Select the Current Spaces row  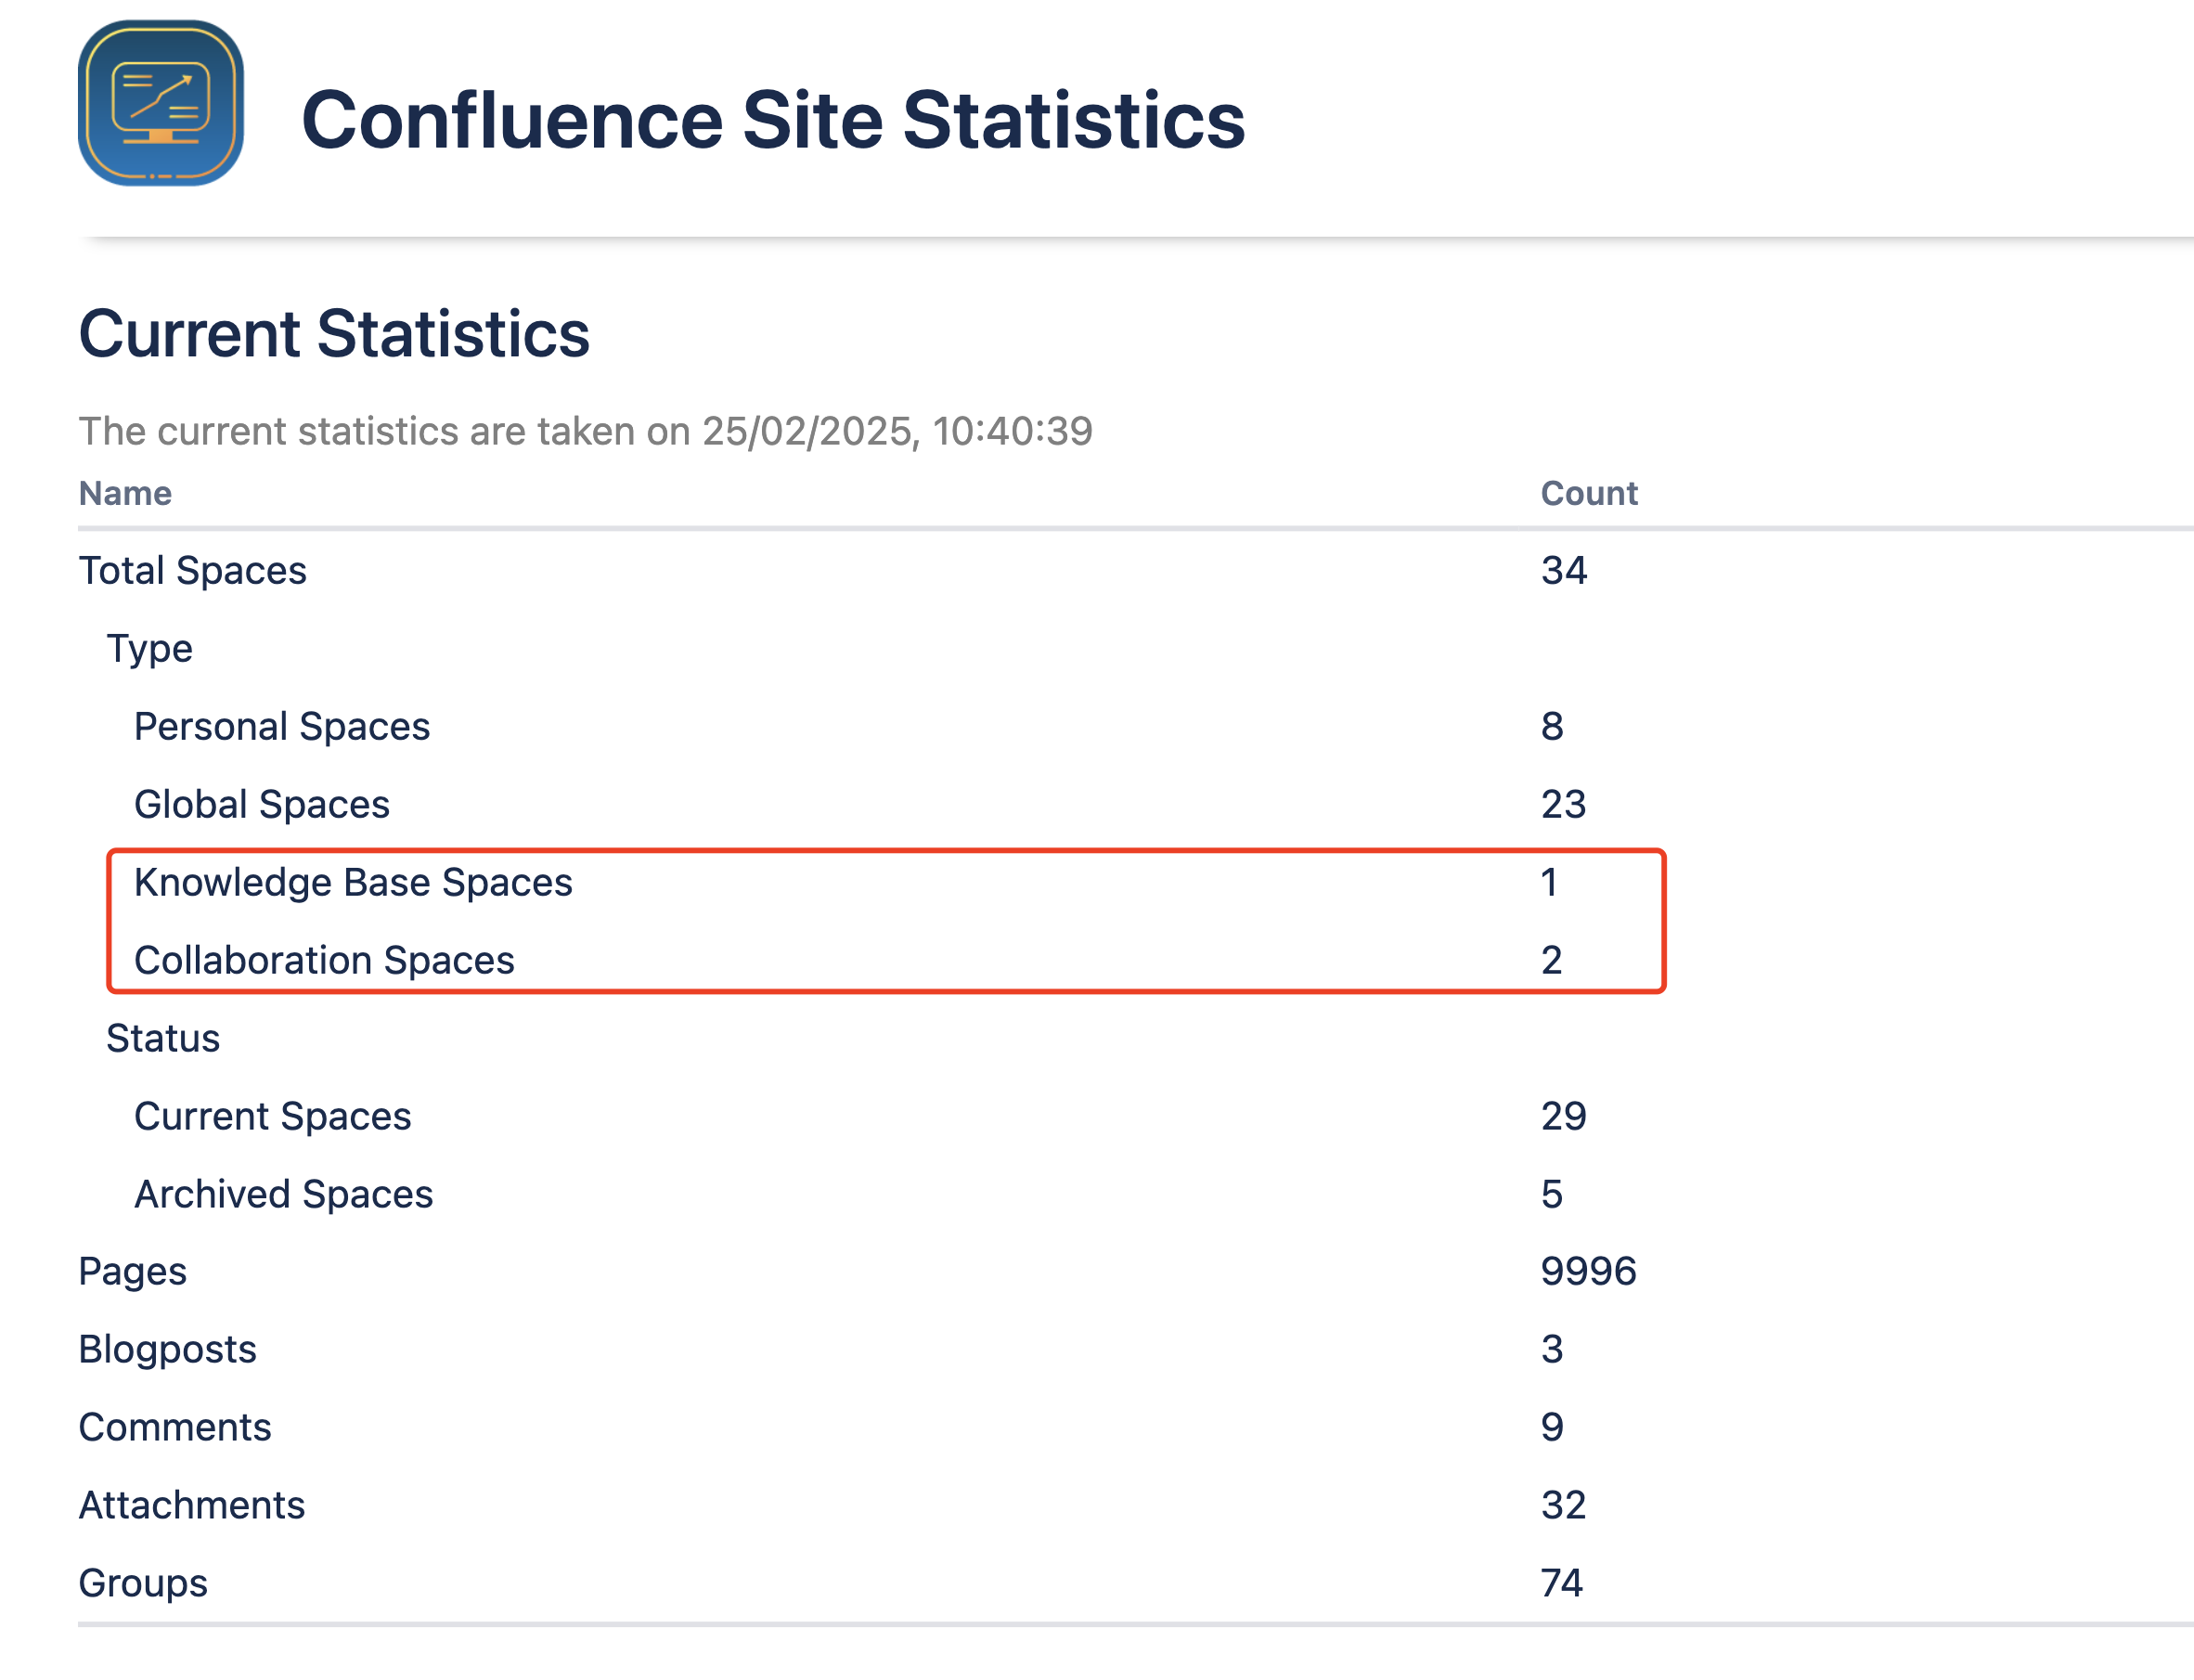[272, 1116]
